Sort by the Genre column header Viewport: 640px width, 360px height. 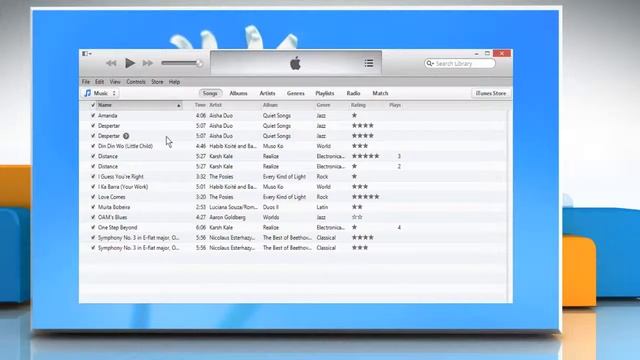(323, 105)
